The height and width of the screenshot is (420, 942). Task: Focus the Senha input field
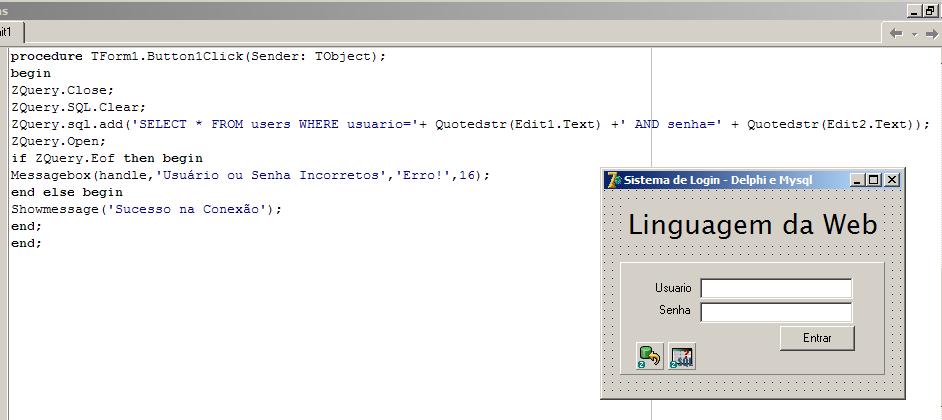point(776,312)
